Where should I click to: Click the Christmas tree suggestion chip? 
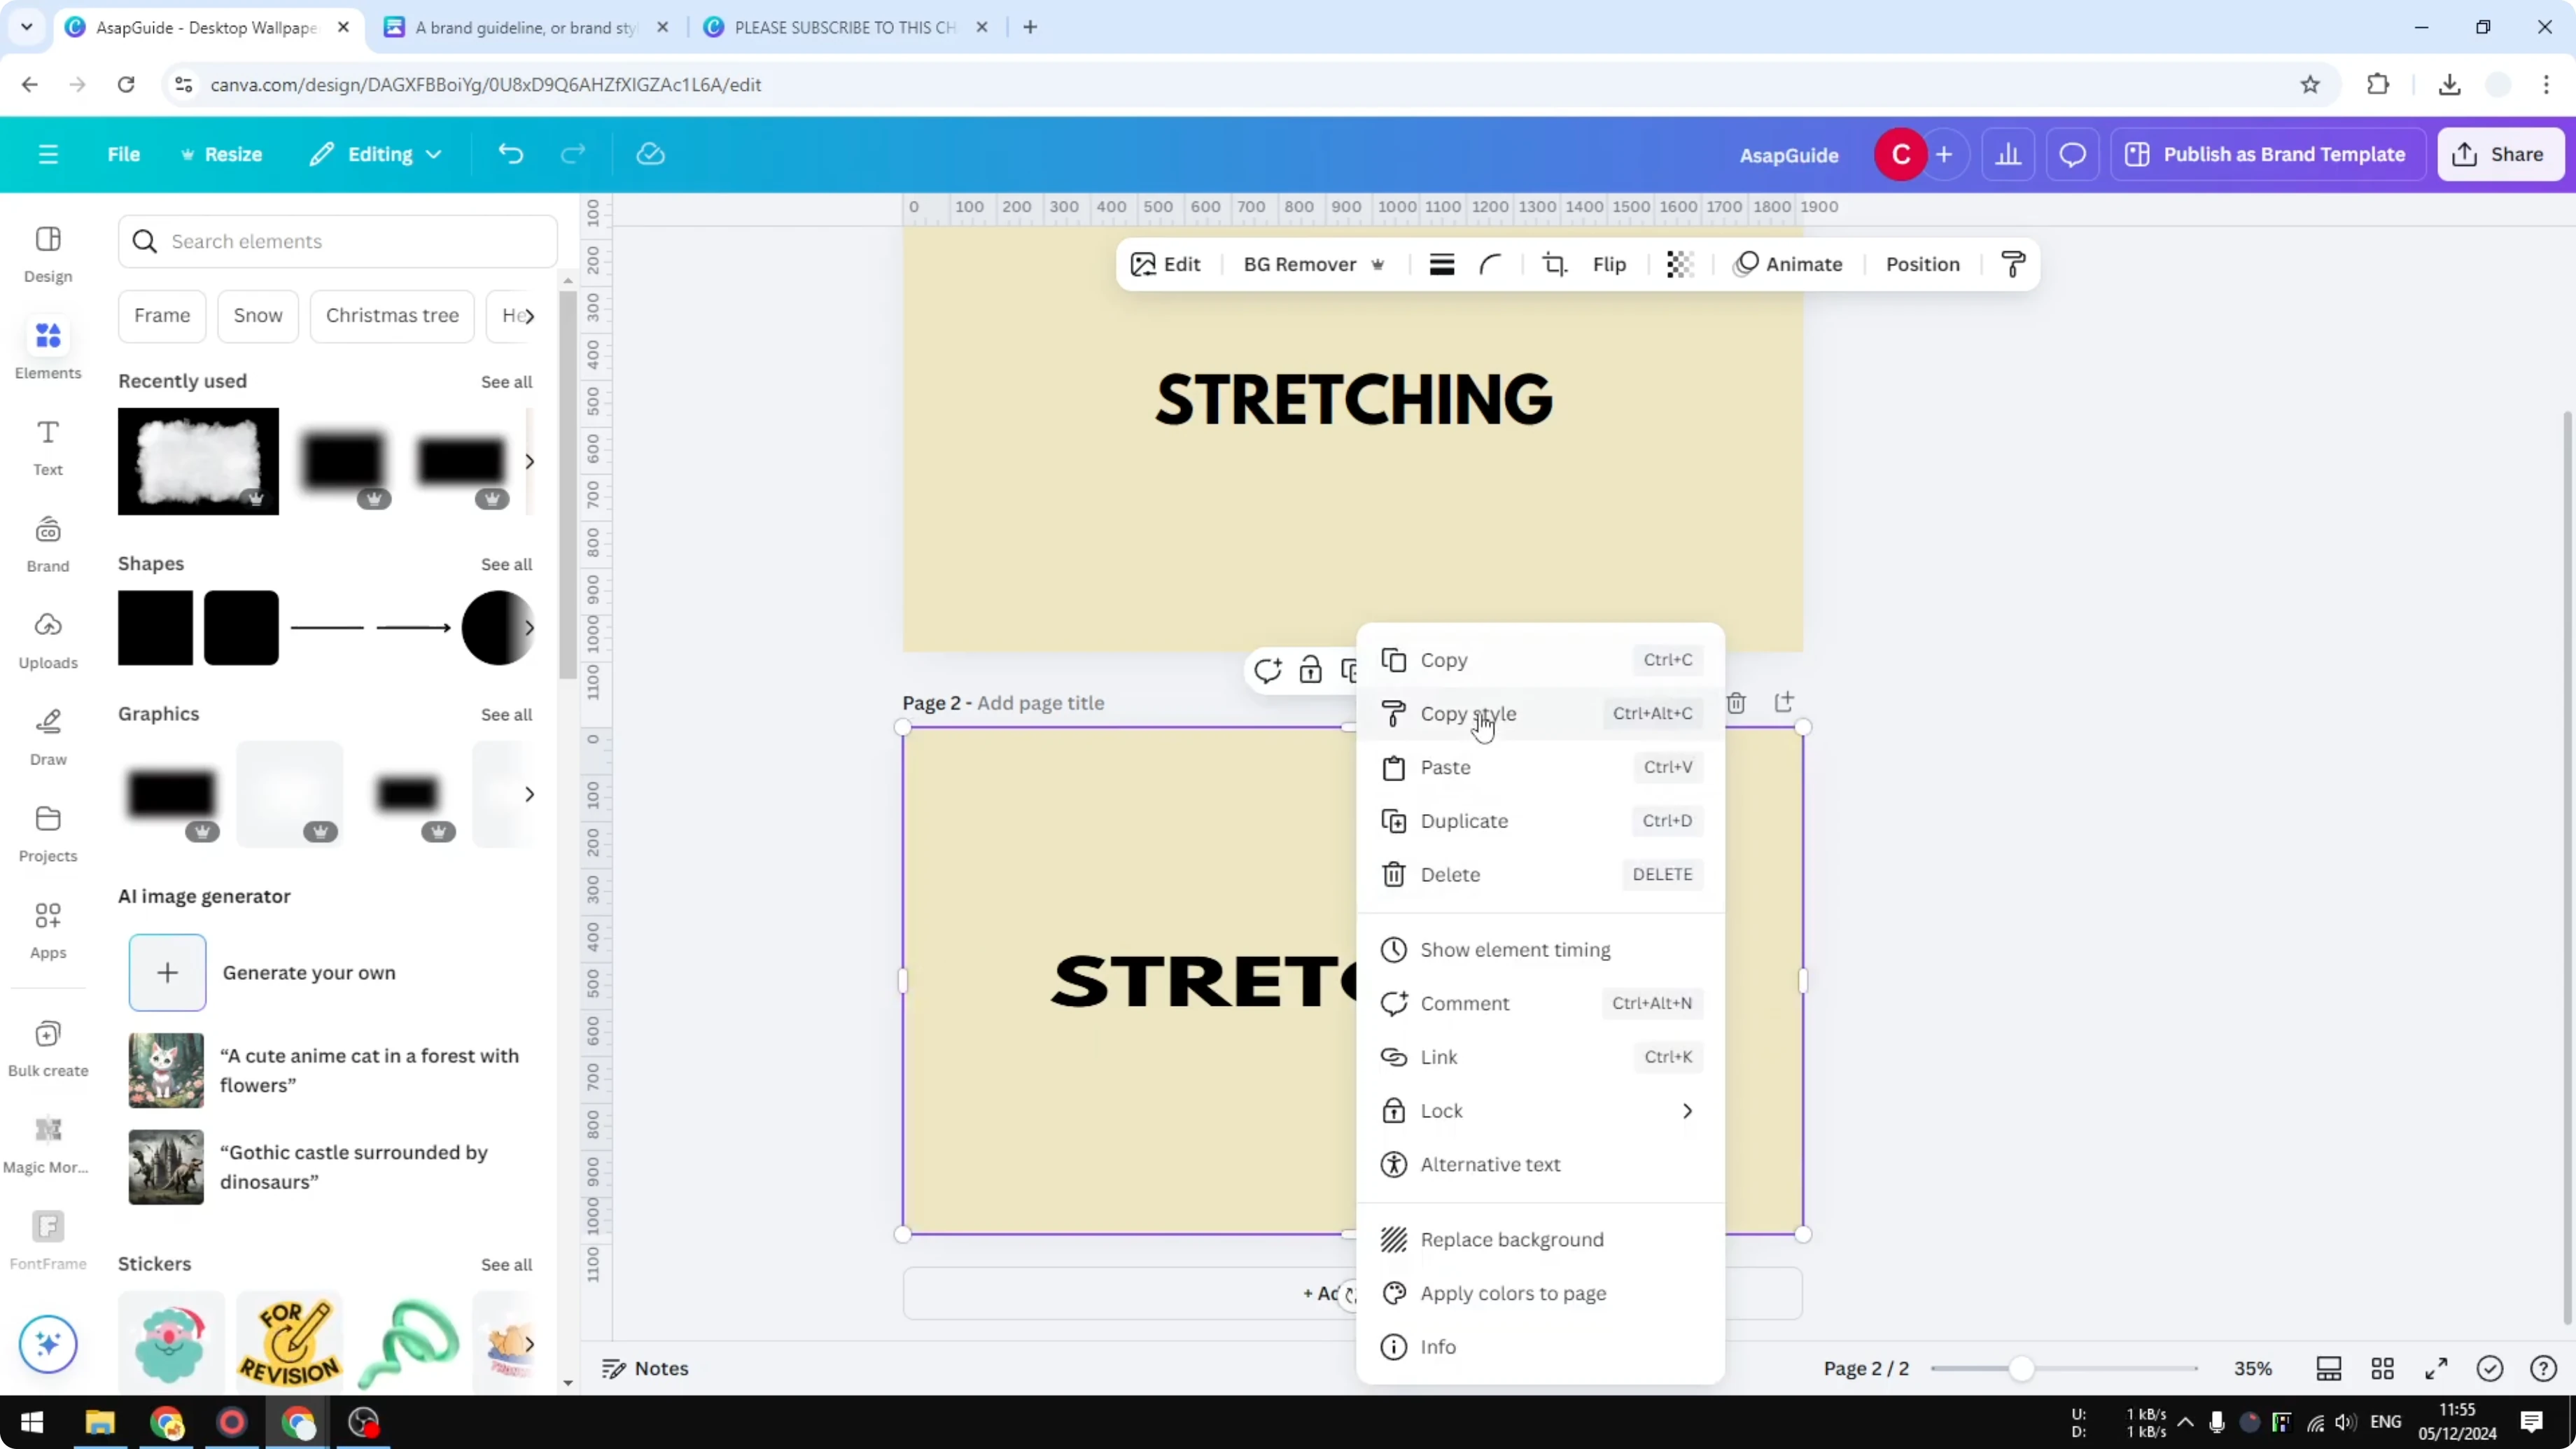pos(392,316)
